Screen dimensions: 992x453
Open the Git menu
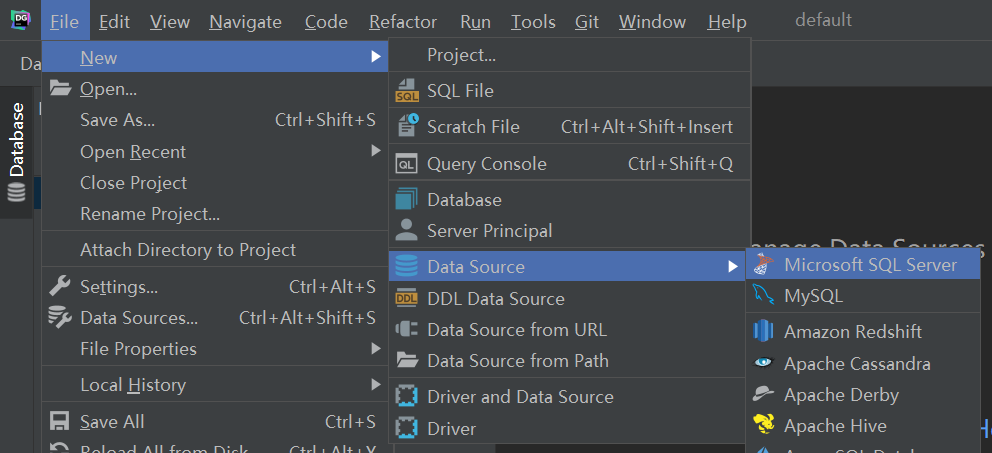pyautogui.click(x=587, y=22)
